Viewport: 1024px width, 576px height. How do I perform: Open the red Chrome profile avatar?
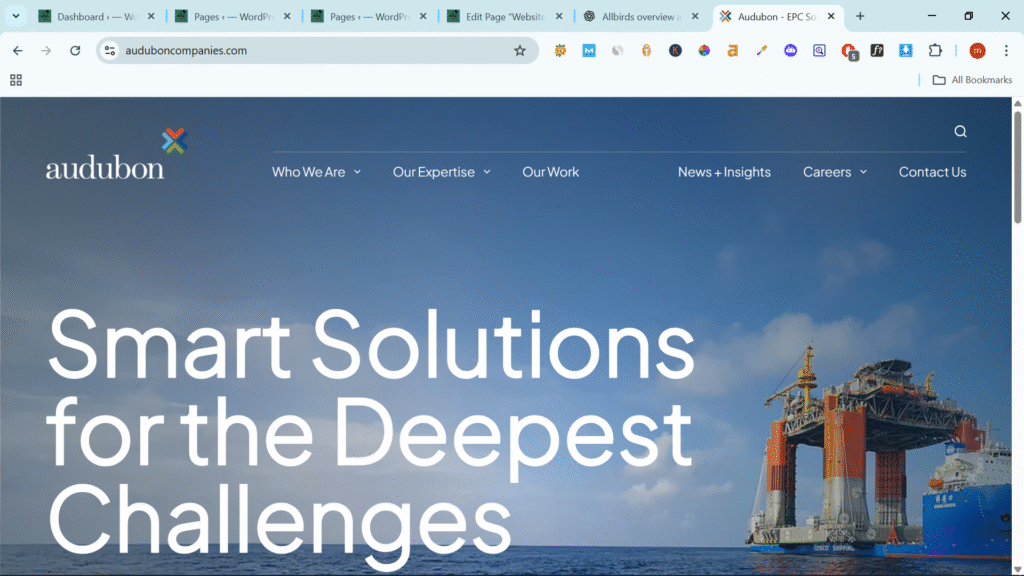(x=977, y=51)
